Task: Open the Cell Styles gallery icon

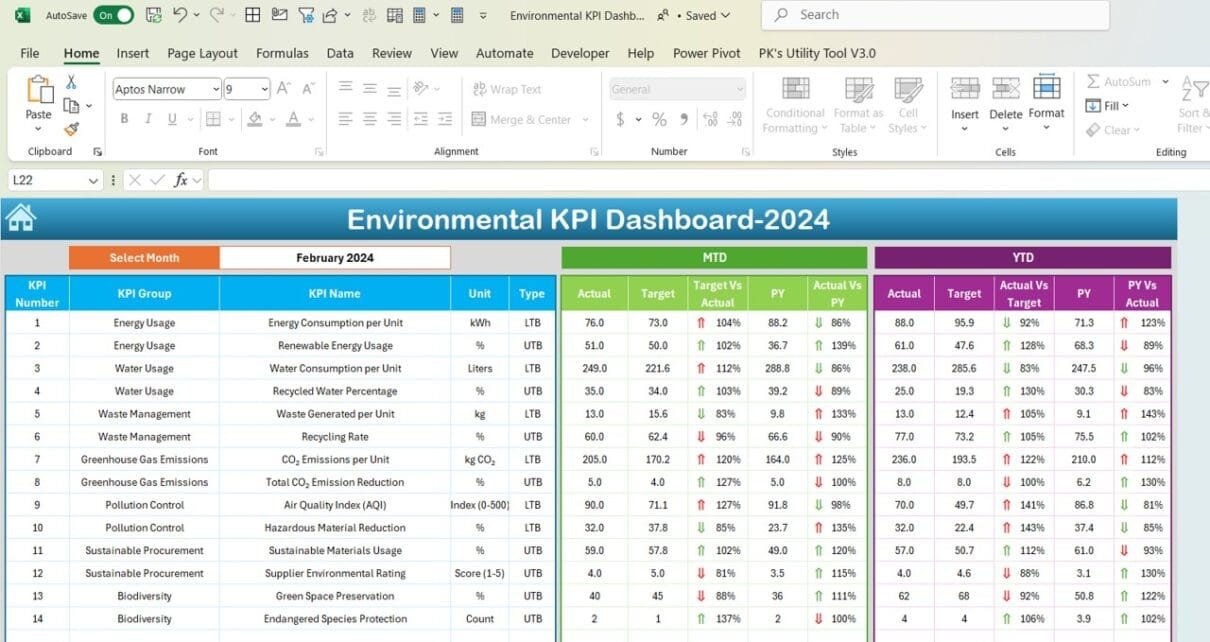Action: (x=907, y=100)
